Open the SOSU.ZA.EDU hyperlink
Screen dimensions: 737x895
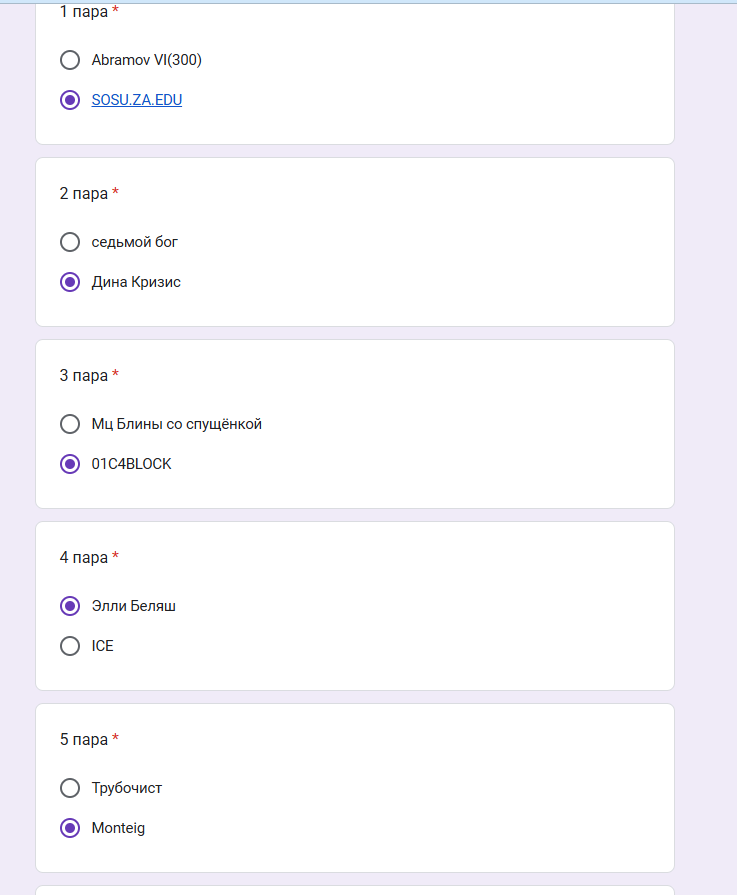[137, 100]
